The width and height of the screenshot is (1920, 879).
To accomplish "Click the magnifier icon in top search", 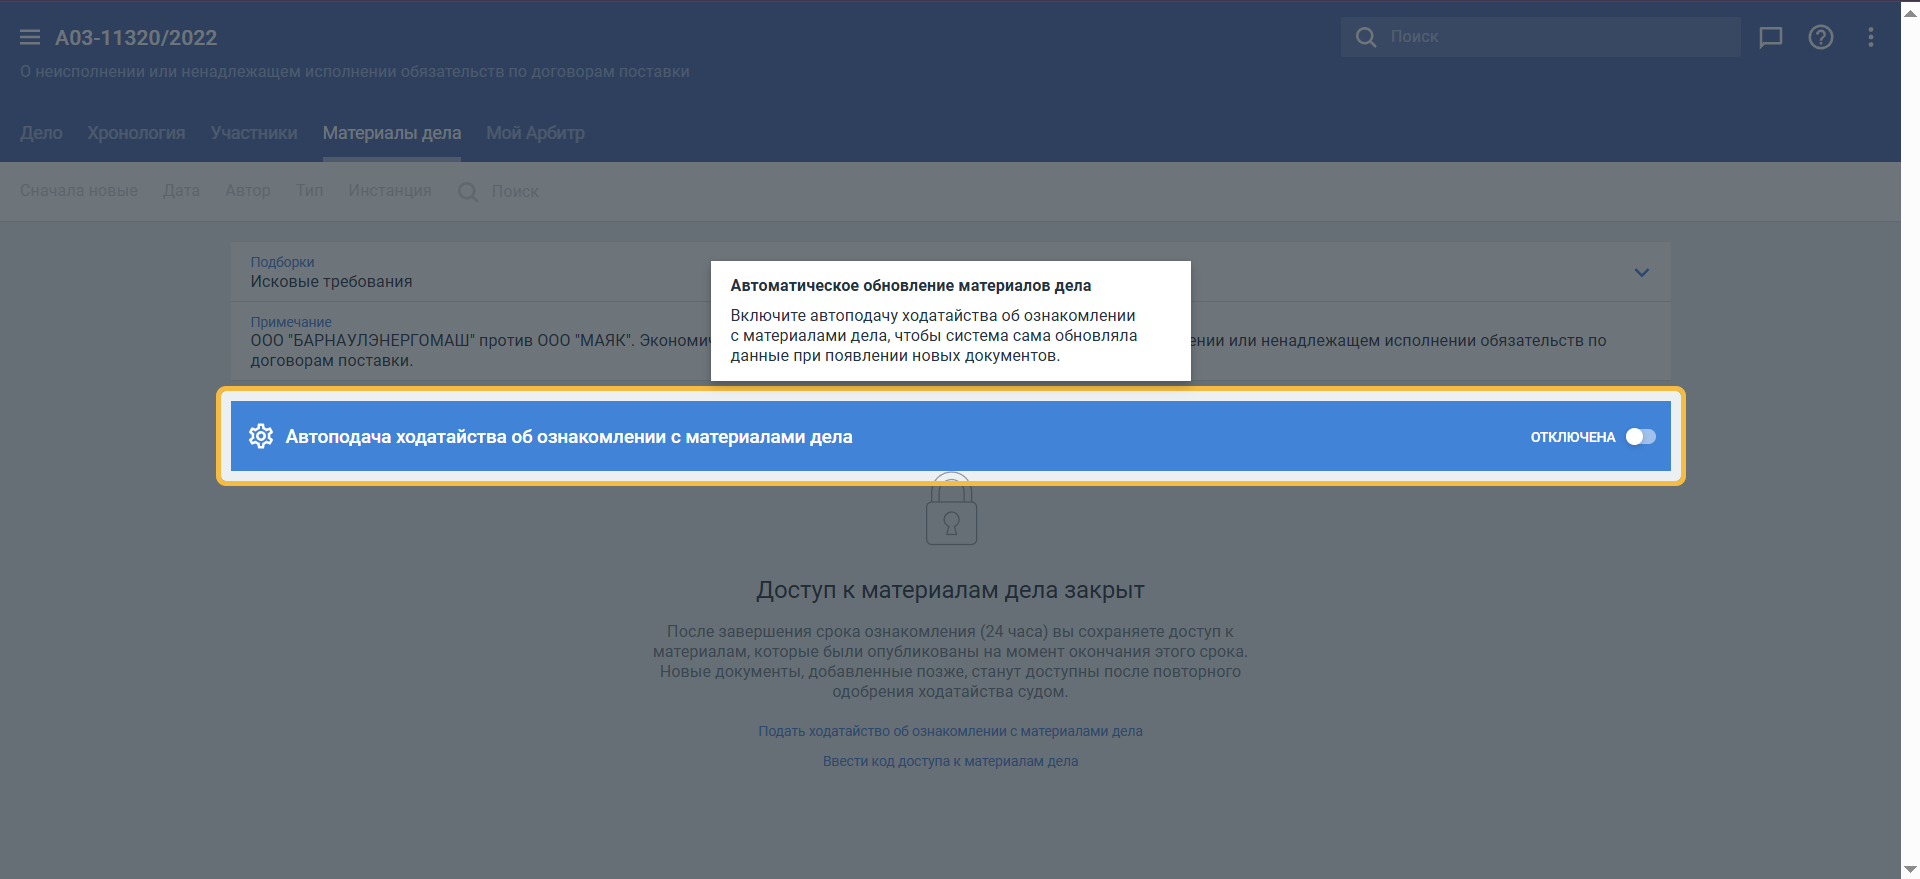I will pyautogui.click(x=1365, y=37).
